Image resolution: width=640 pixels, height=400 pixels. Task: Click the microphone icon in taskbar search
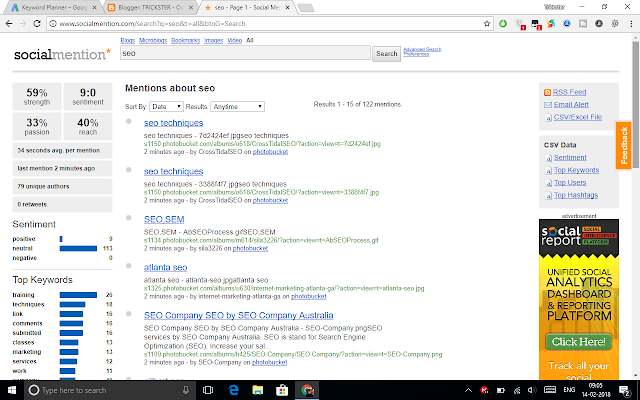[x=186, y=390]
